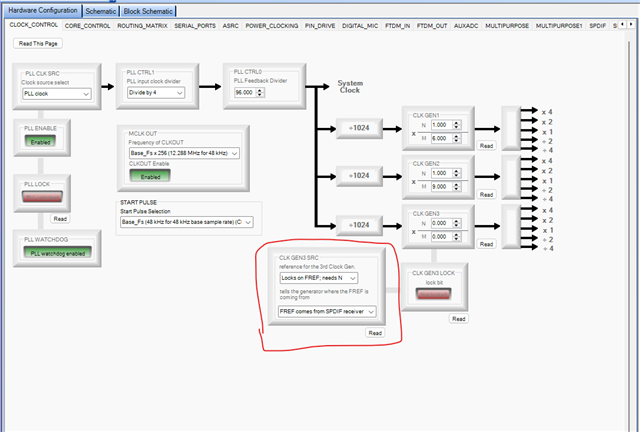Viewport: 640px width, 432px height.
Task: Go to the SERIAL_PORTS tab
Action: tap(195, 26)
